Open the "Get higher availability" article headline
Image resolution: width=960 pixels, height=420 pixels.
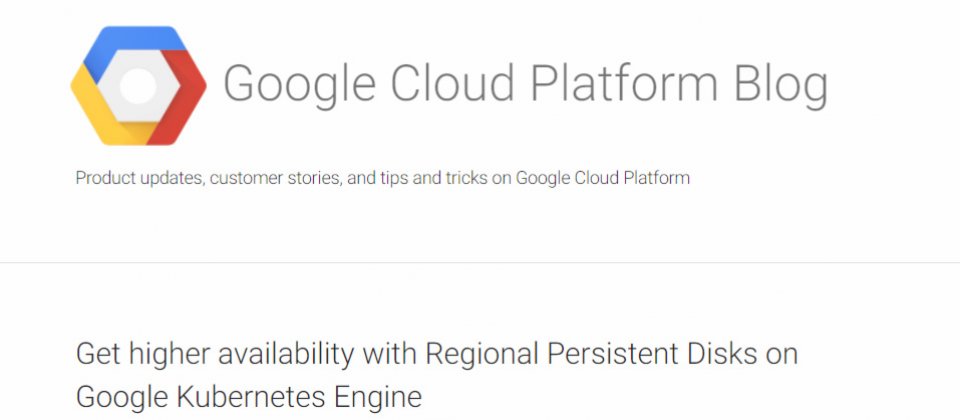point(437,375)
